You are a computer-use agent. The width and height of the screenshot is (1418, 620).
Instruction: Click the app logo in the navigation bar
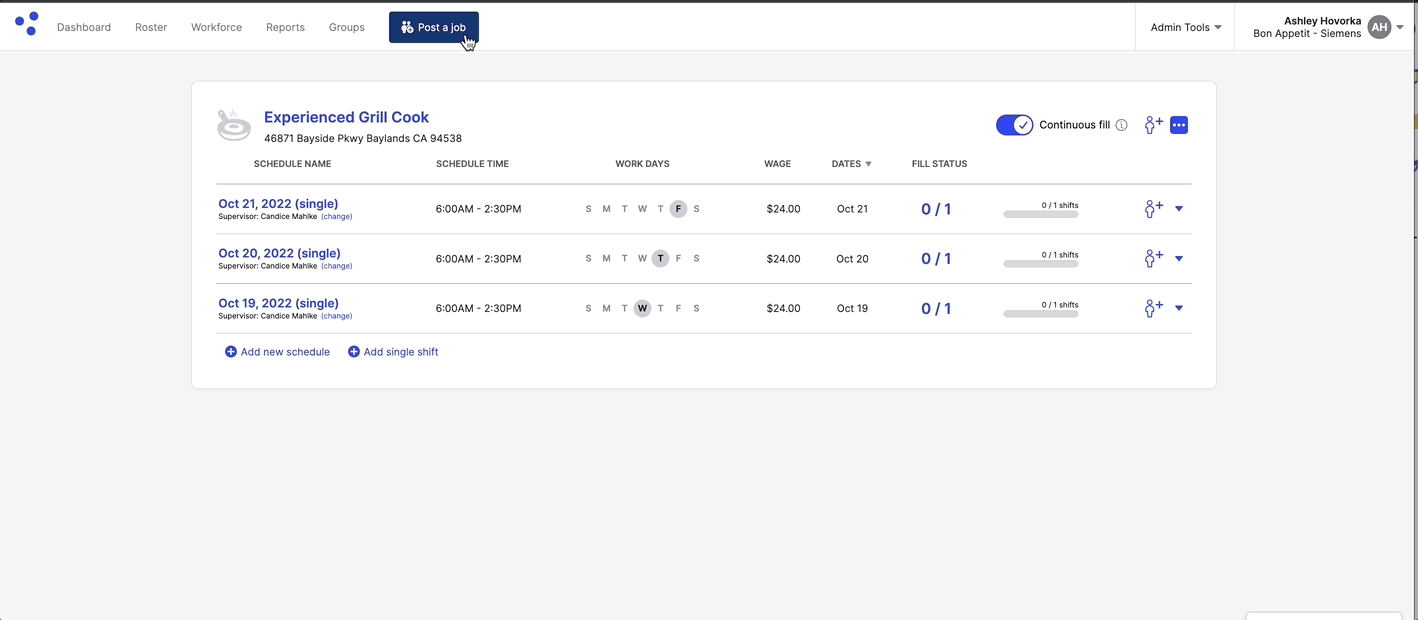click(27, 24)
